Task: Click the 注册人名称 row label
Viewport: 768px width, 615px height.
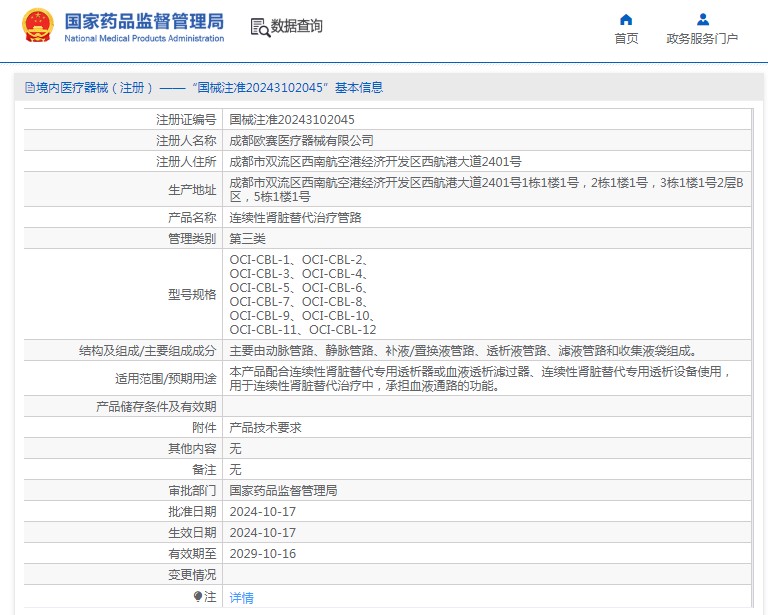Action: tap(186, 141)
